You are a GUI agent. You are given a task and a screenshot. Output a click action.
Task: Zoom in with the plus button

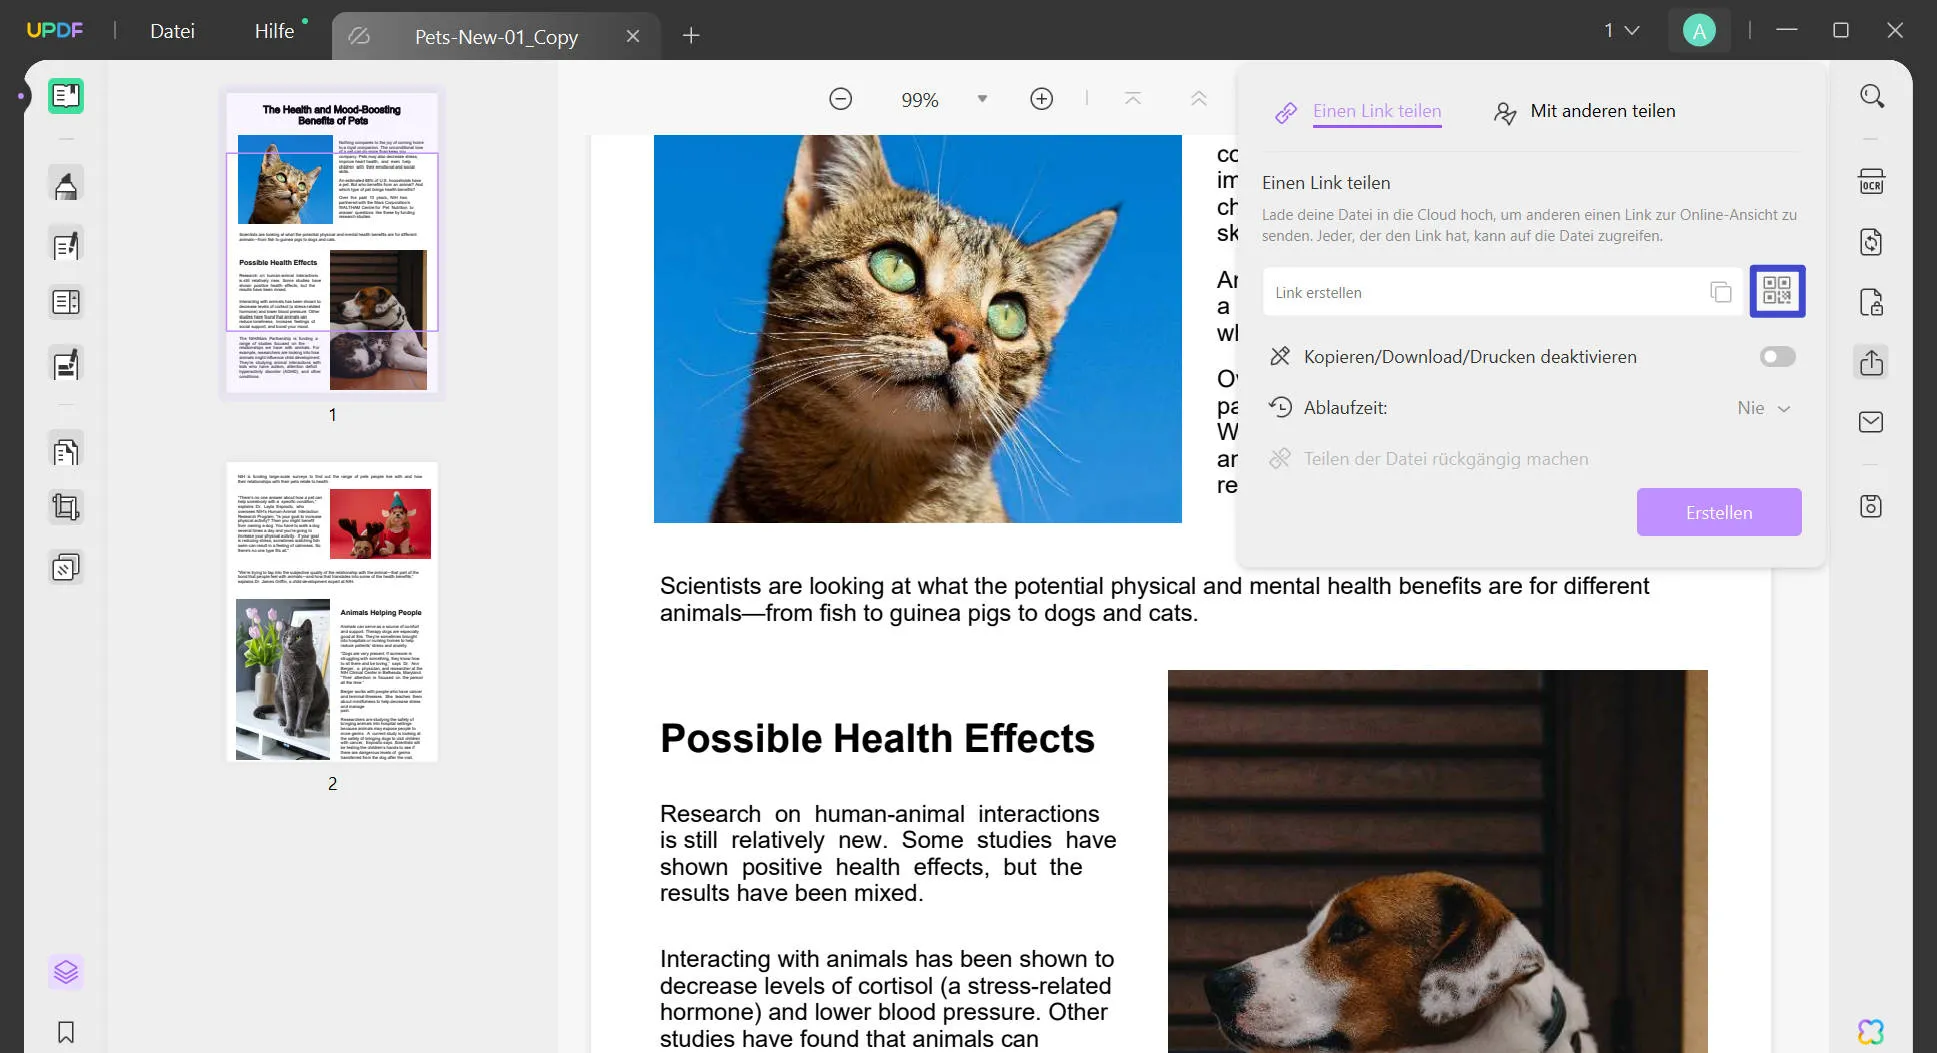[1042, 99]
